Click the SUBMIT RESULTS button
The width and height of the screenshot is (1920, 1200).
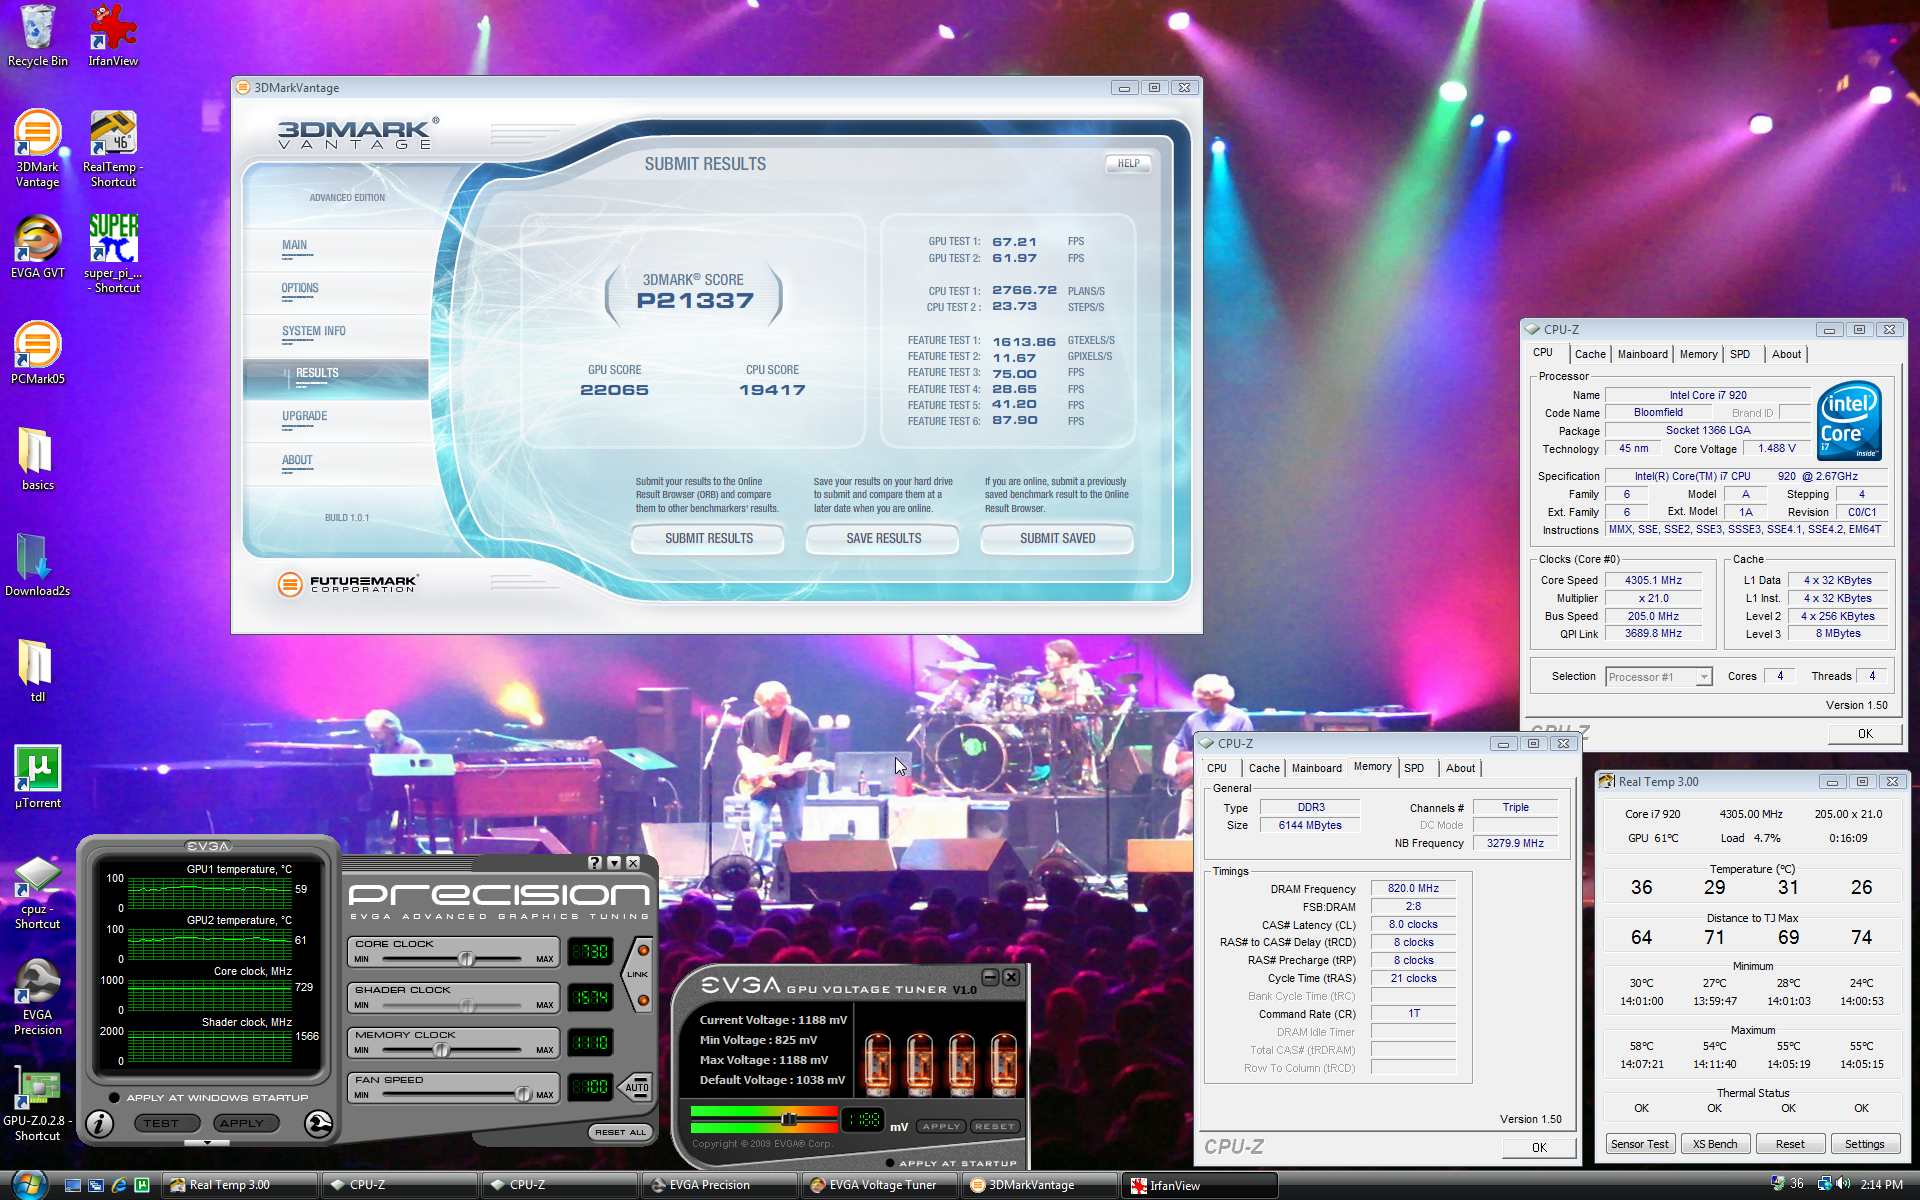(709, 538)
